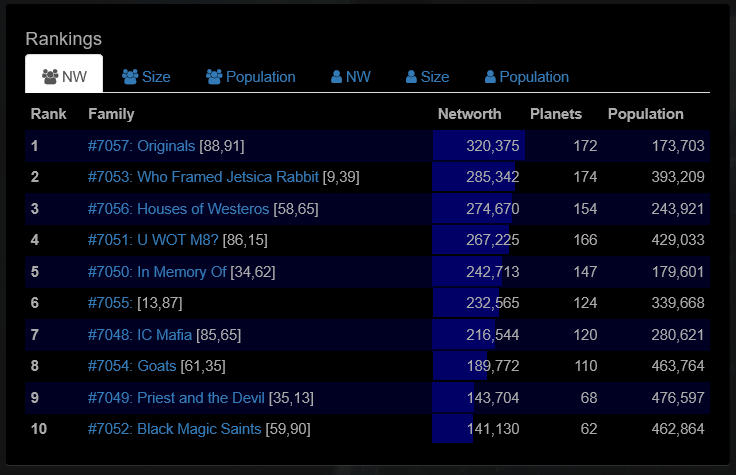Click the Population column header

click(645, 114)
